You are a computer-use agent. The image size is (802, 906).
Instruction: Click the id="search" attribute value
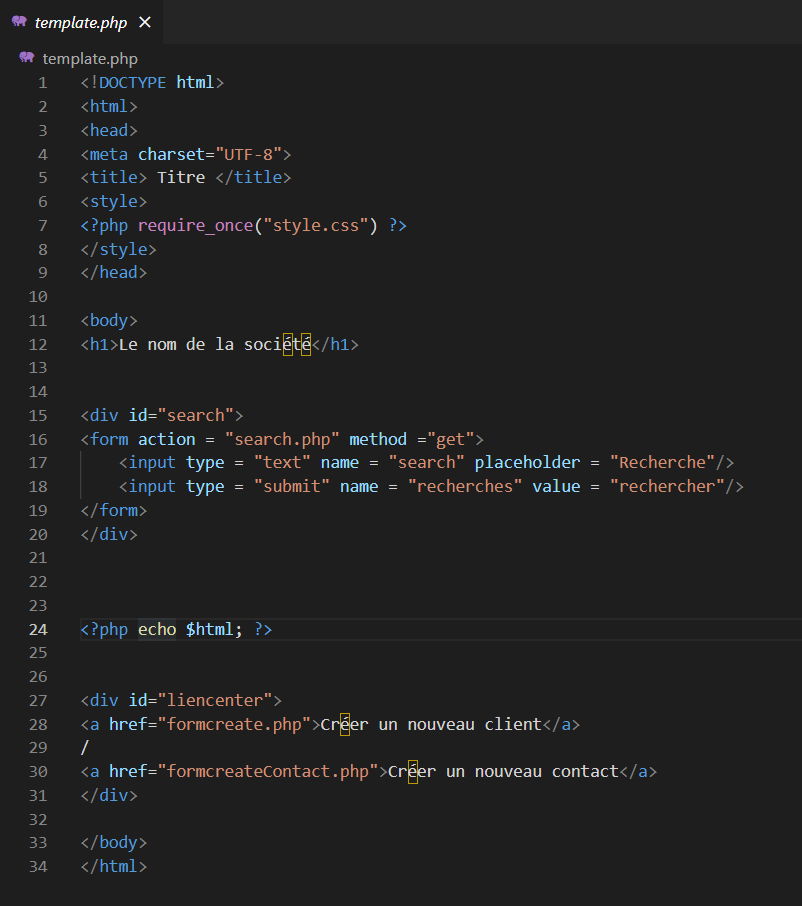pos(195,415)
